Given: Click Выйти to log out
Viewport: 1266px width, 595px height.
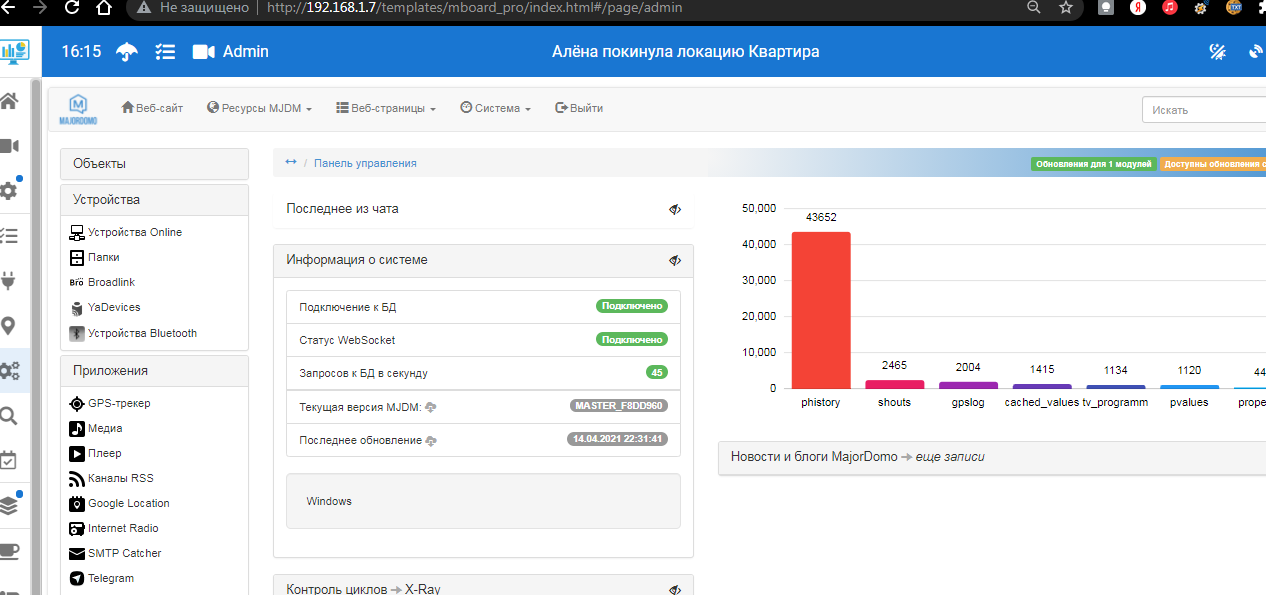Looking at the screenshot, I should pyautogui.click(x=579, y=108).
